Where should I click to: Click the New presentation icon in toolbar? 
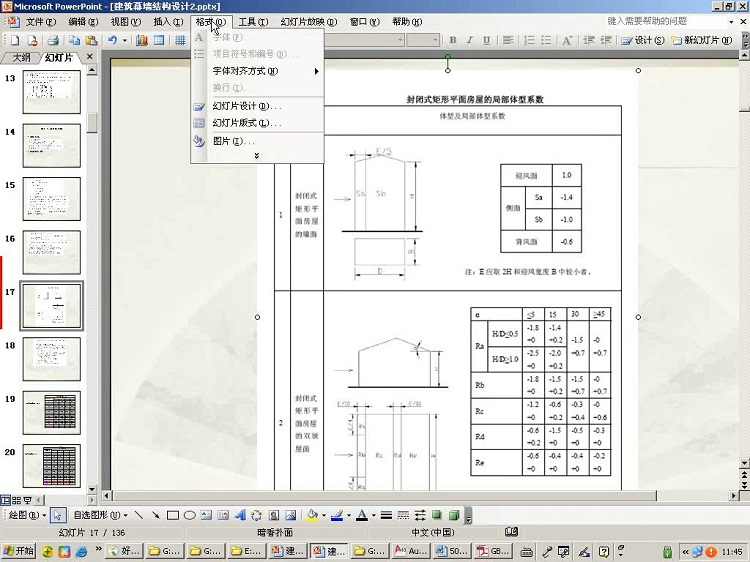(15, 40)
